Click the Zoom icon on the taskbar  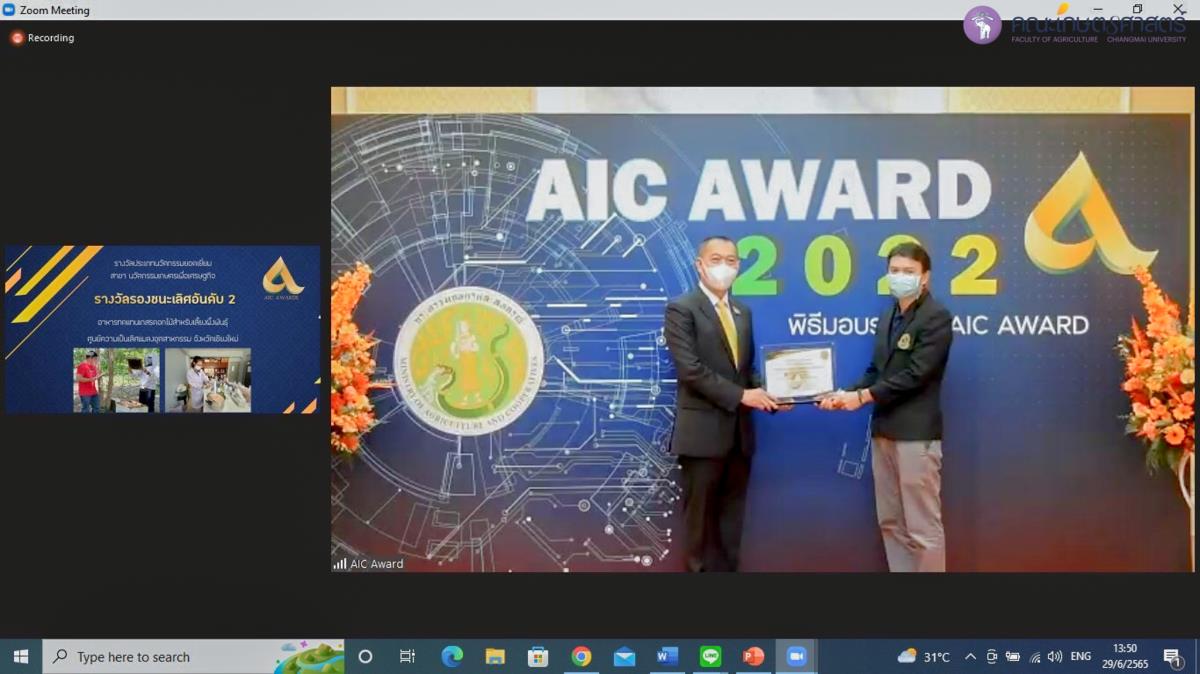[x=797, y=657]
